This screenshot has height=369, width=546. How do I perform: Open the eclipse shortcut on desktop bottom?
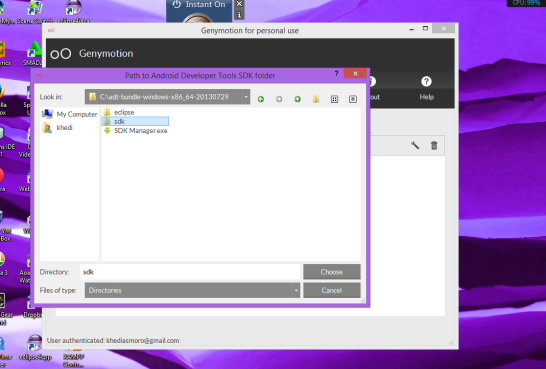pos(35,348)
